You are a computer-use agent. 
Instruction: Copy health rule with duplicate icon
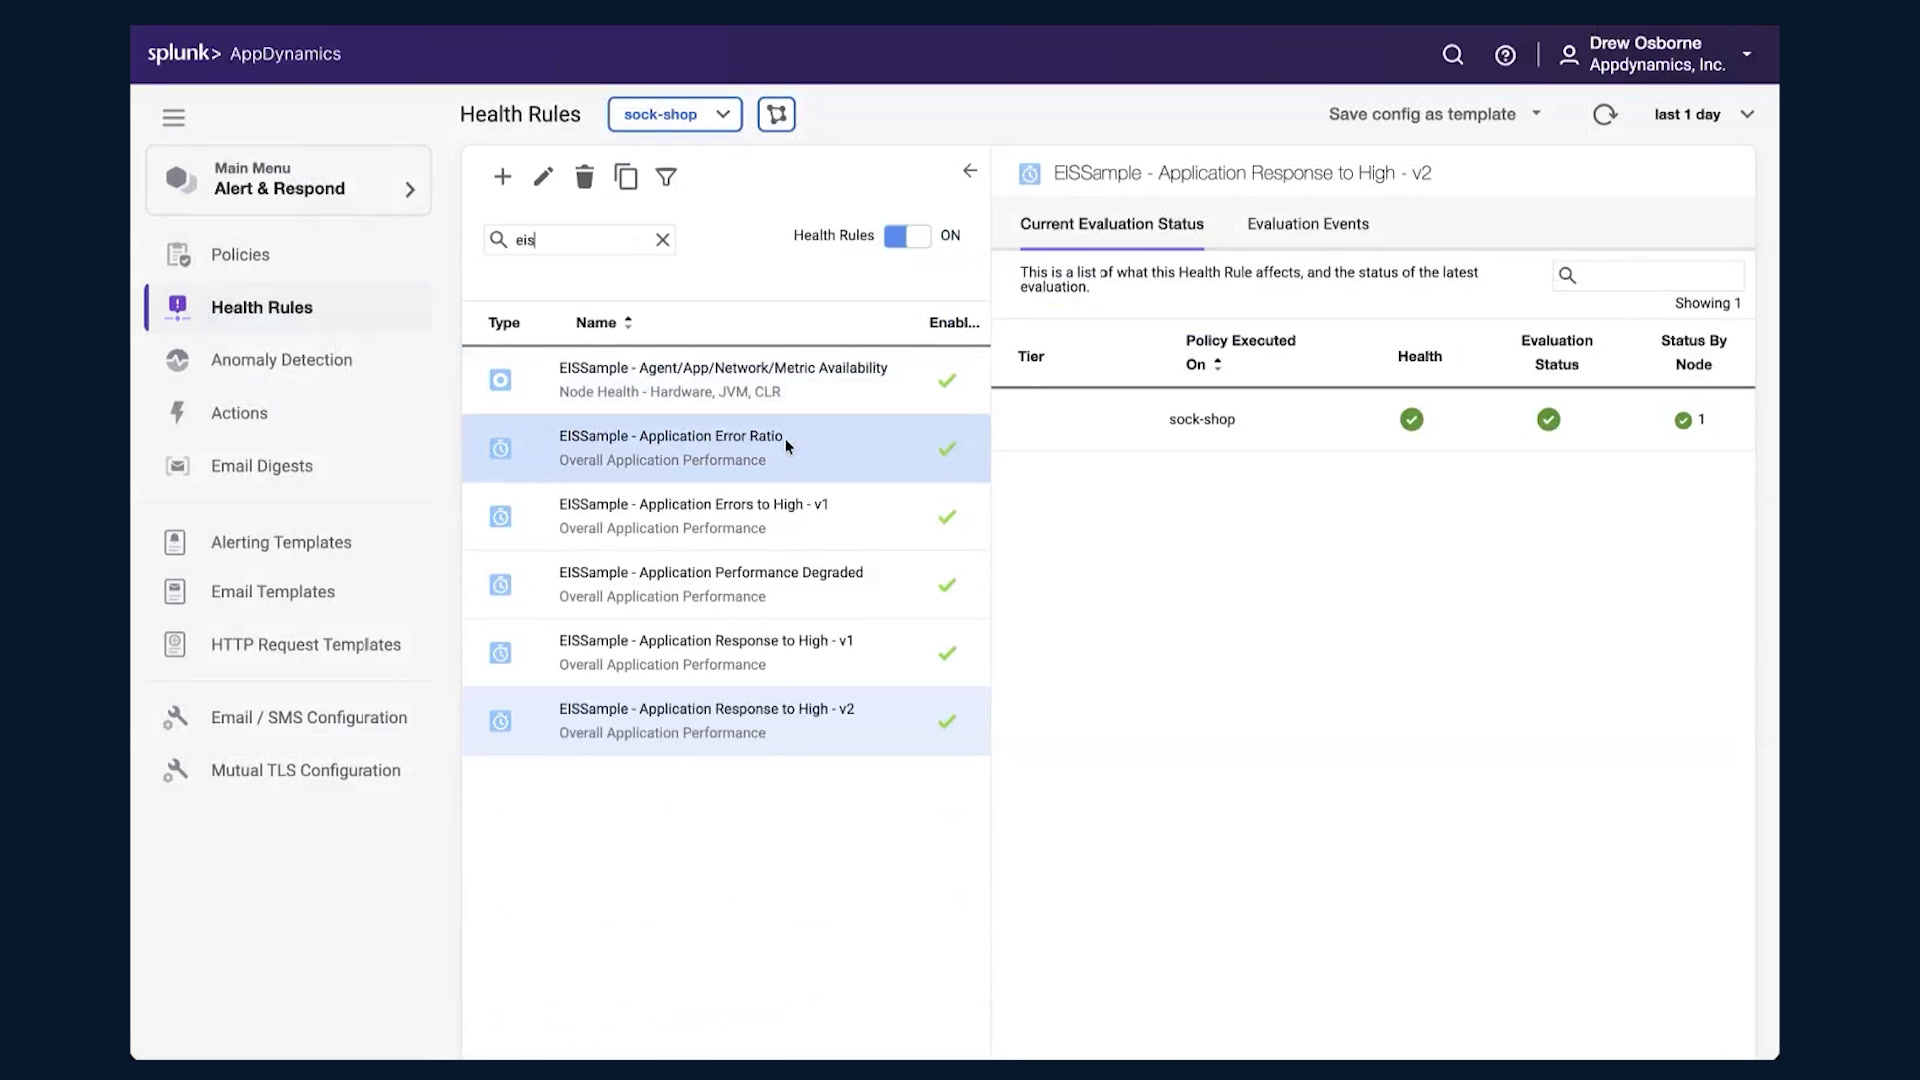click(626, 177)
